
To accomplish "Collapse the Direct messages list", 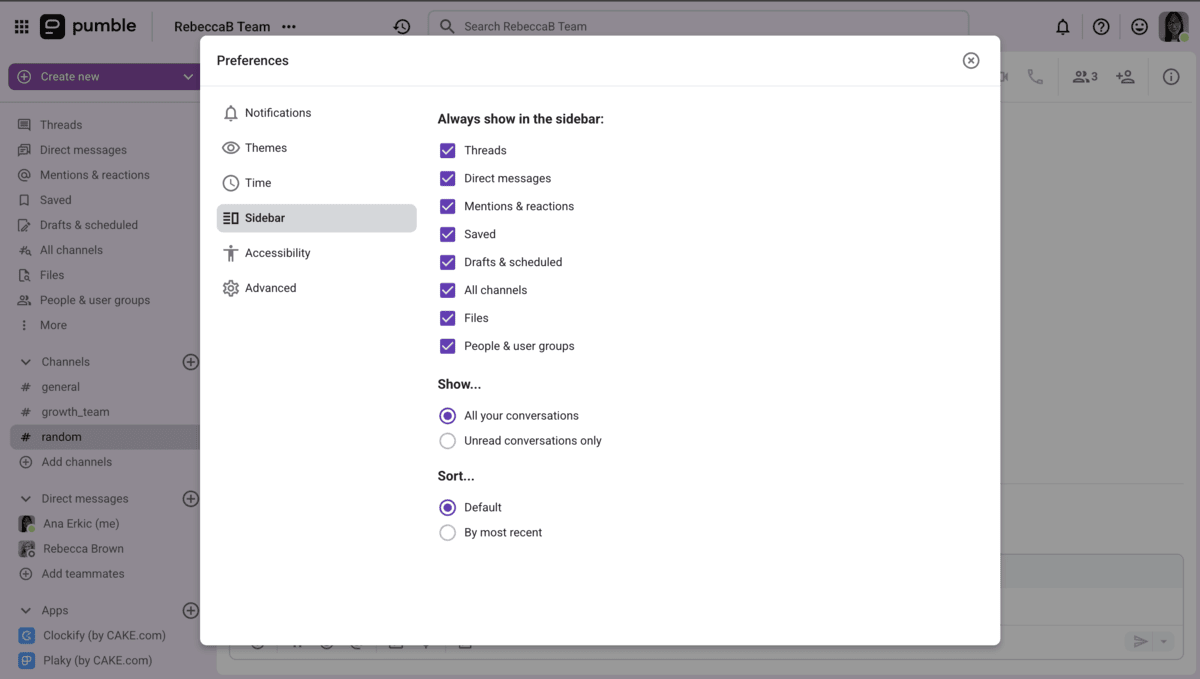I will tap(24, 498).
